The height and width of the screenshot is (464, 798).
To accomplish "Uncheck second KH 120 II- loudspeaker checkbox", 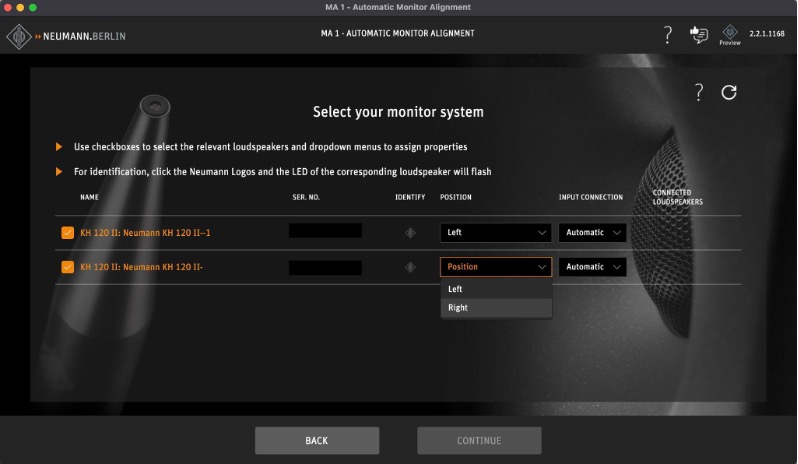I will pyautogui.click(x=68, y=267).
